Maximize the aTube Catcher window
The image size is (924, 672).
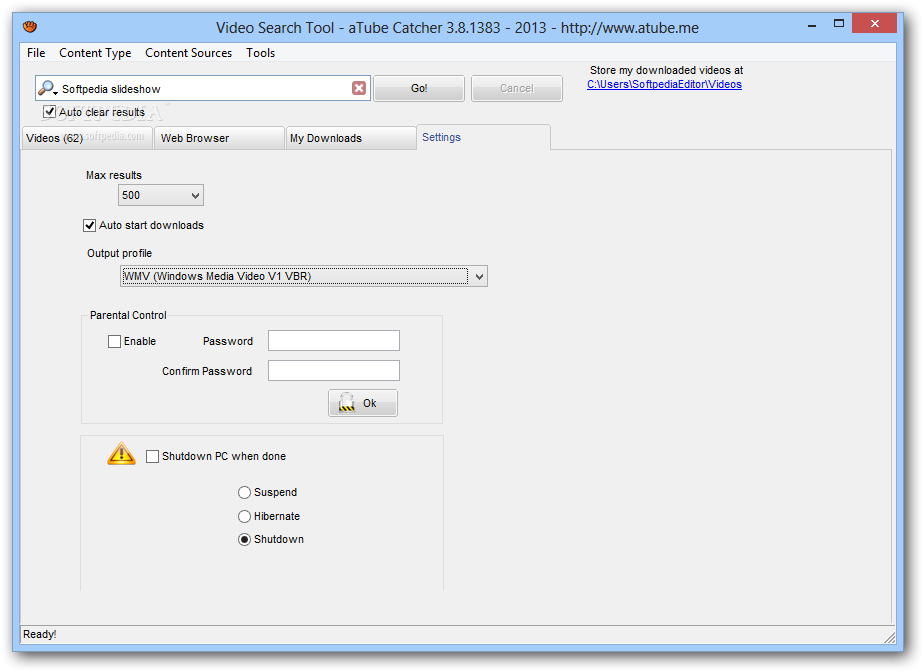839,24
